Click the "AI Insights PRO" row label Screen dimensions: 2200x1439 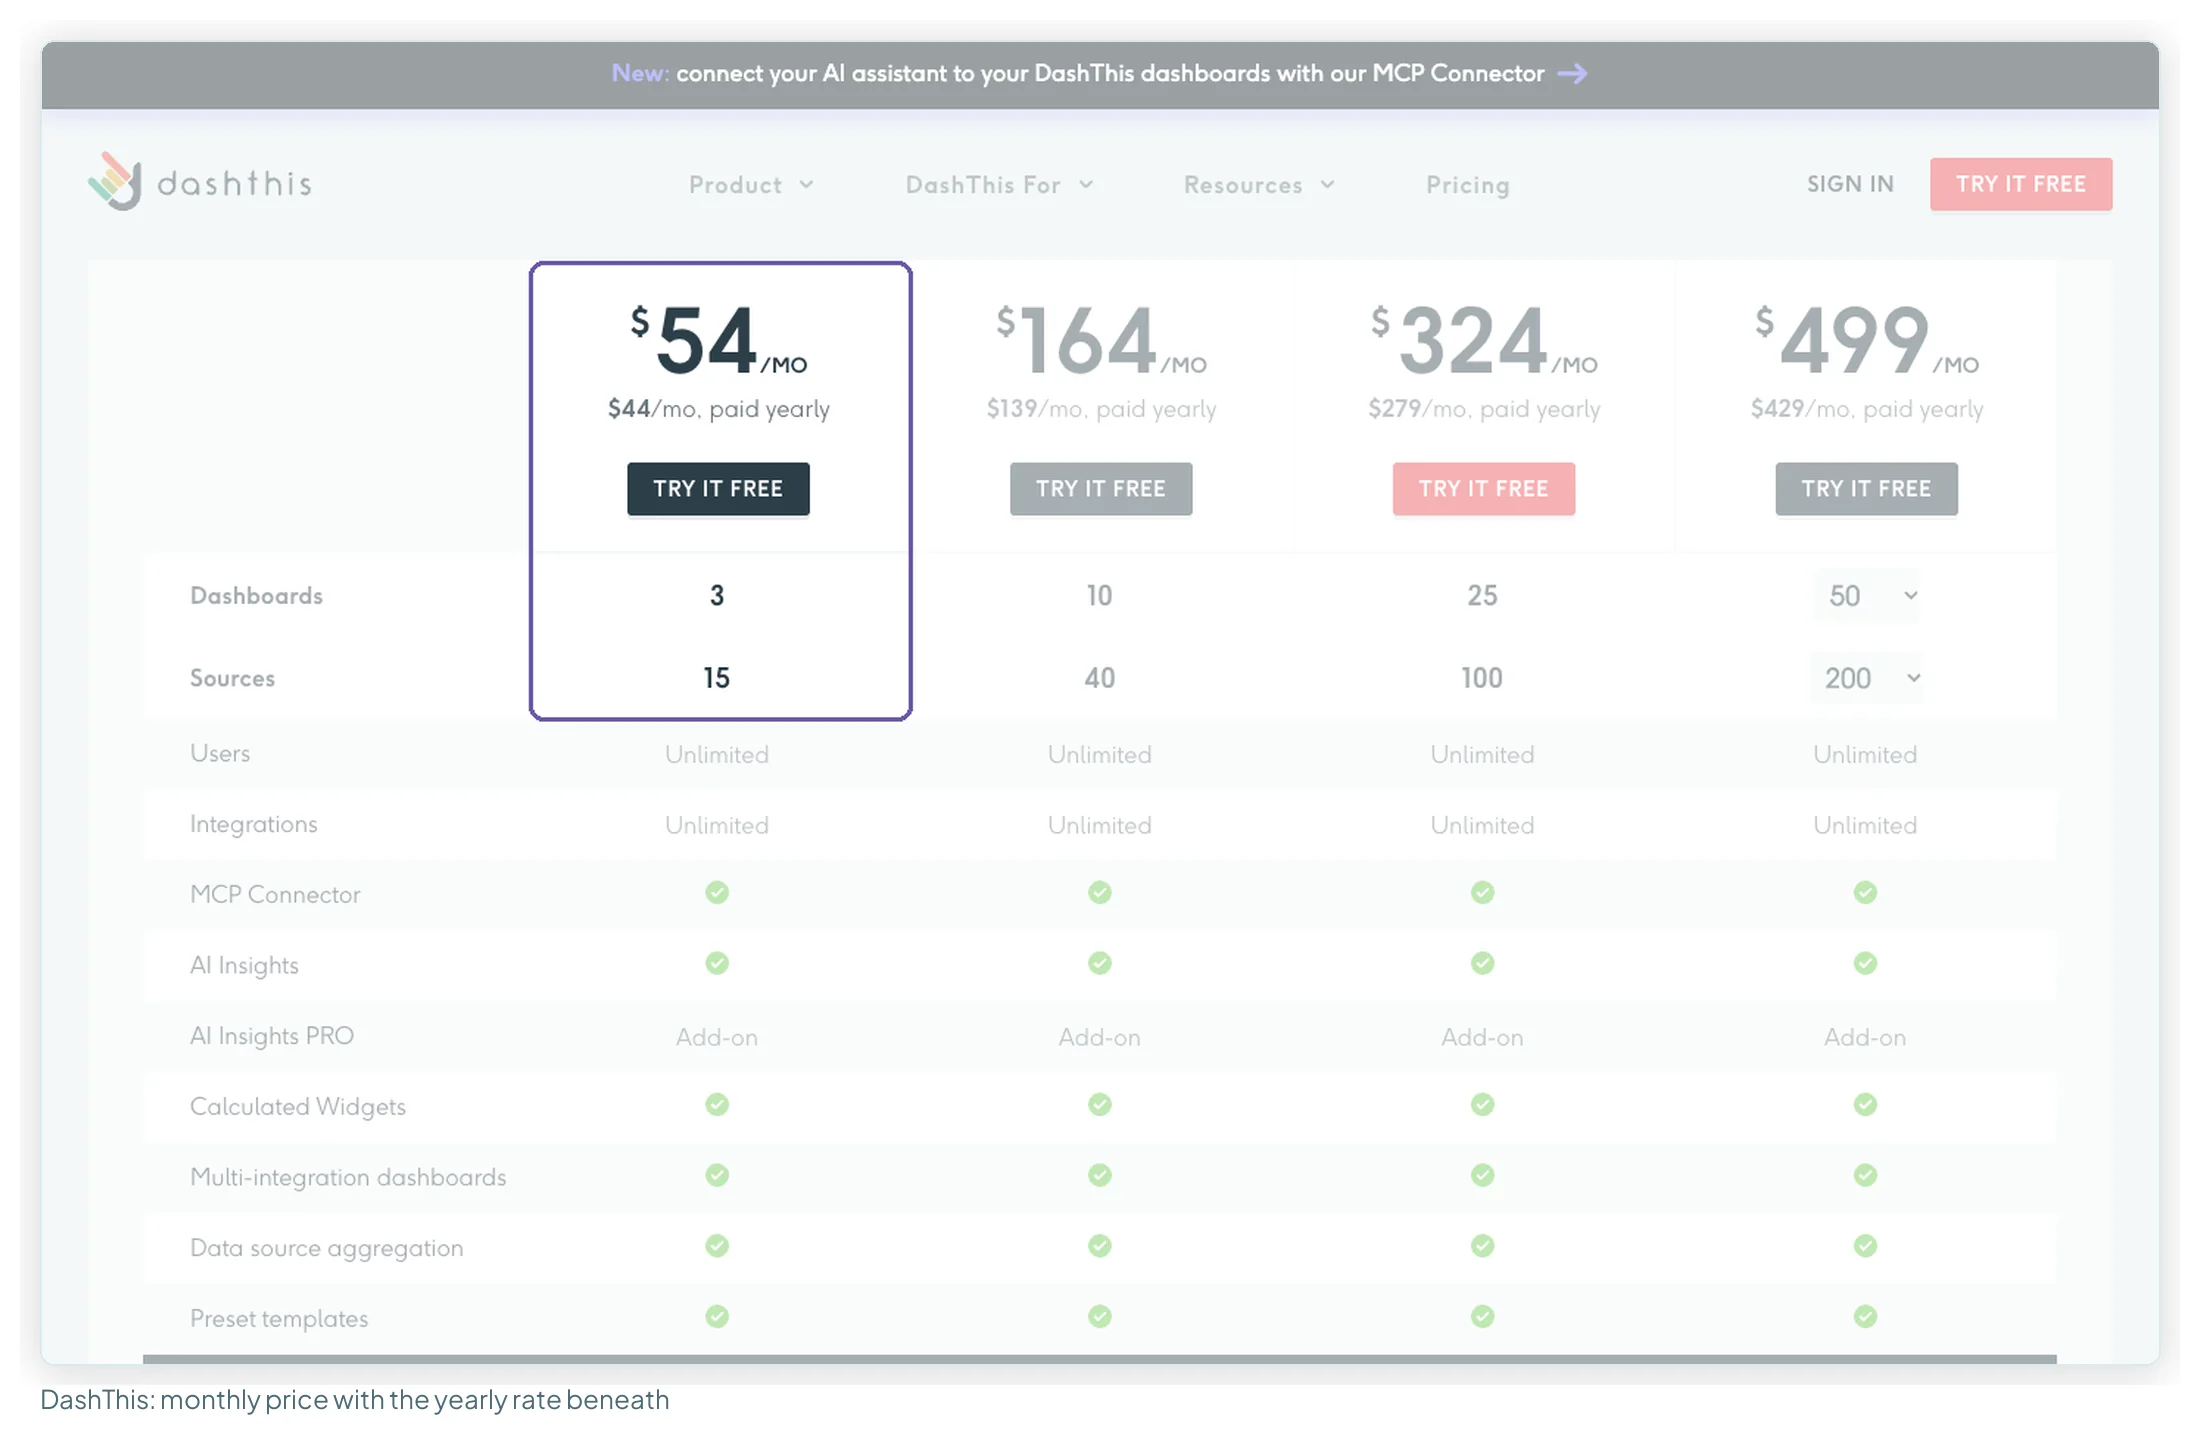click(272, 1036)
